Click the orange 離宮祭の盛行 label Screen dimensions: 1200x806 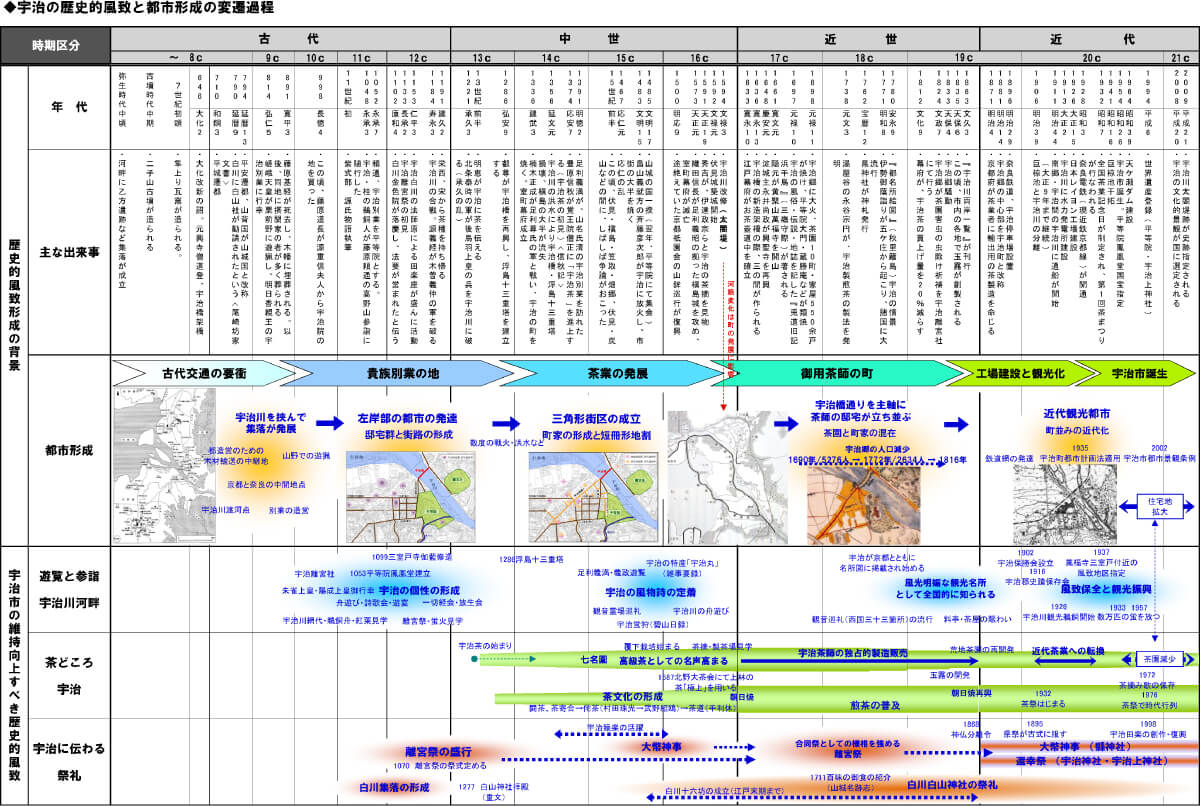point(438,751)
